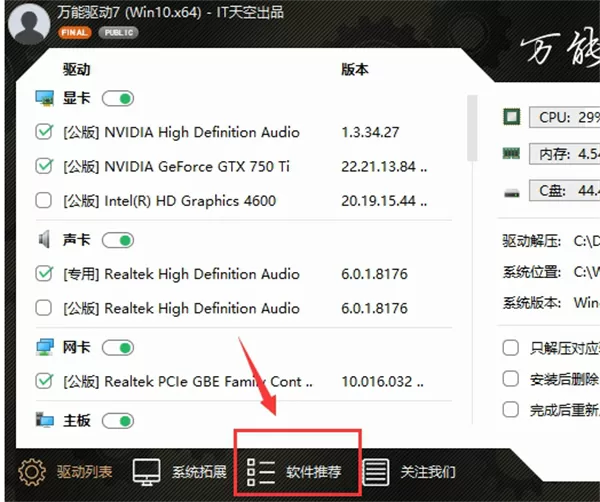Click the 万能驱动7 window title
Image resolution: width=600 pixels, height=502 pixels.
171,12
